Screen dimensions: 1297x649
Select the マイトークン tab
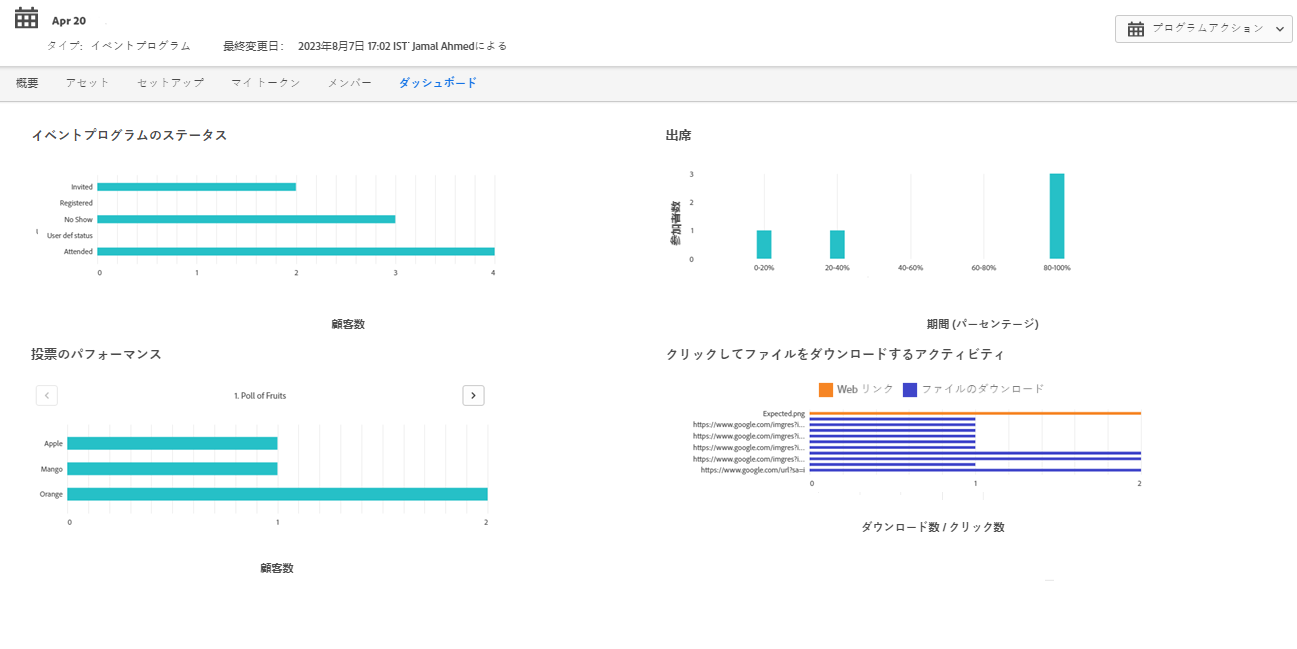point(265,83)
